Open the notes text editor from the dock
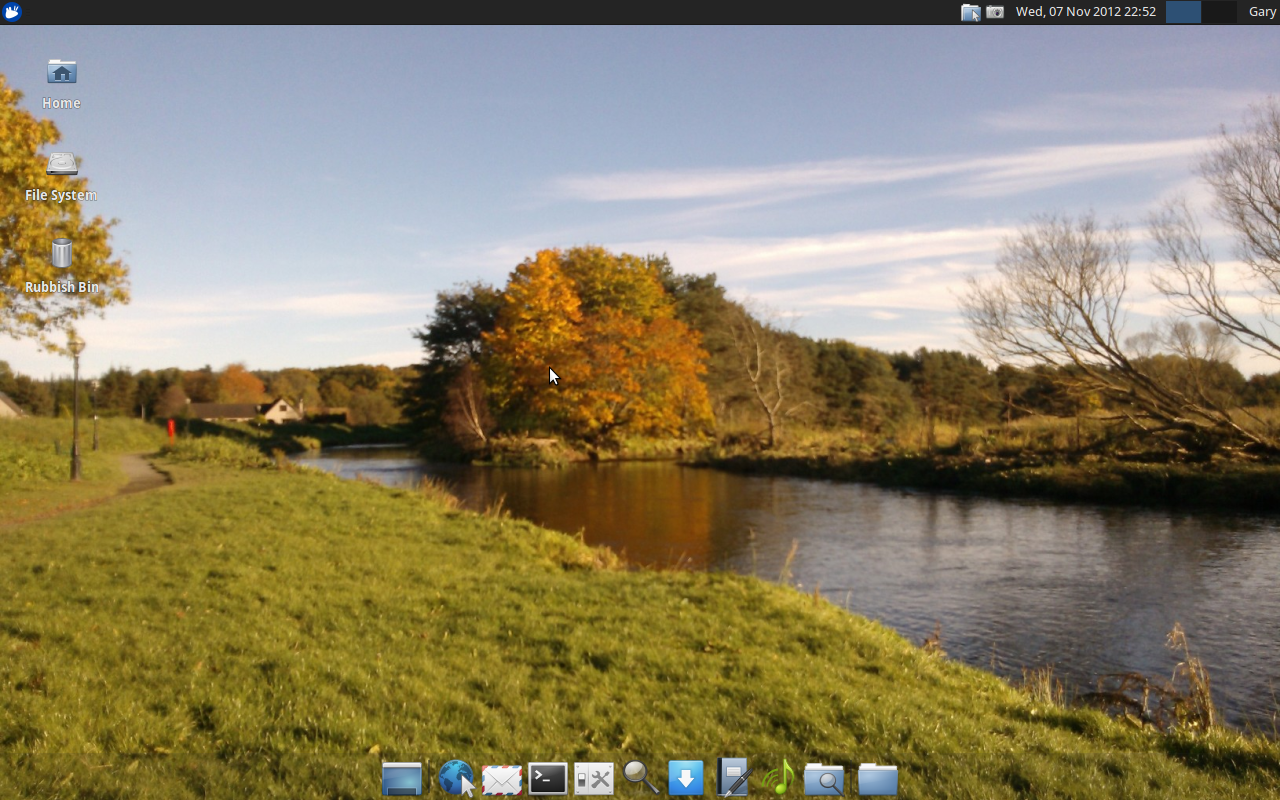This screenshot has height=800, width=1280. (x=733, y=779)
